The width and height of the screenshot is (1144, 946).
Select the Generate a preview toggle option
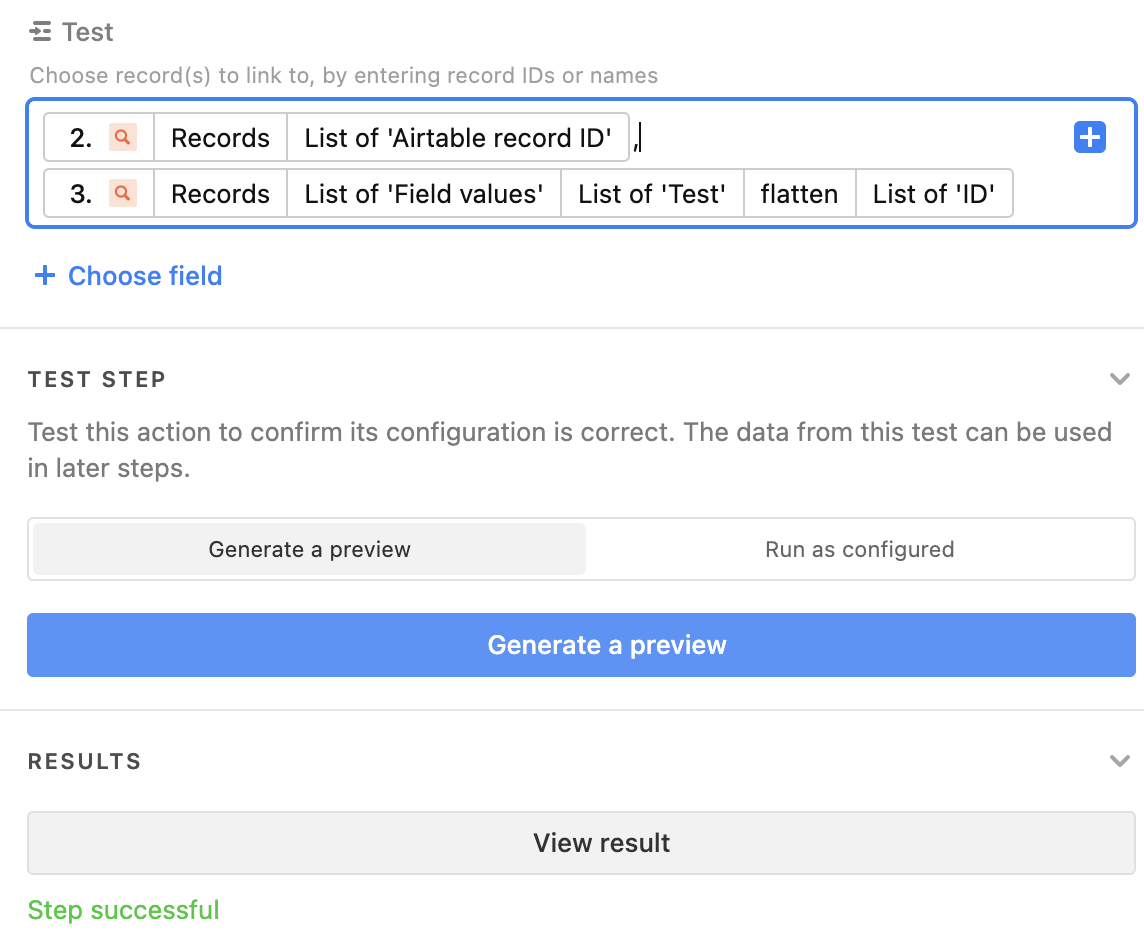click(x=309, y=549)
